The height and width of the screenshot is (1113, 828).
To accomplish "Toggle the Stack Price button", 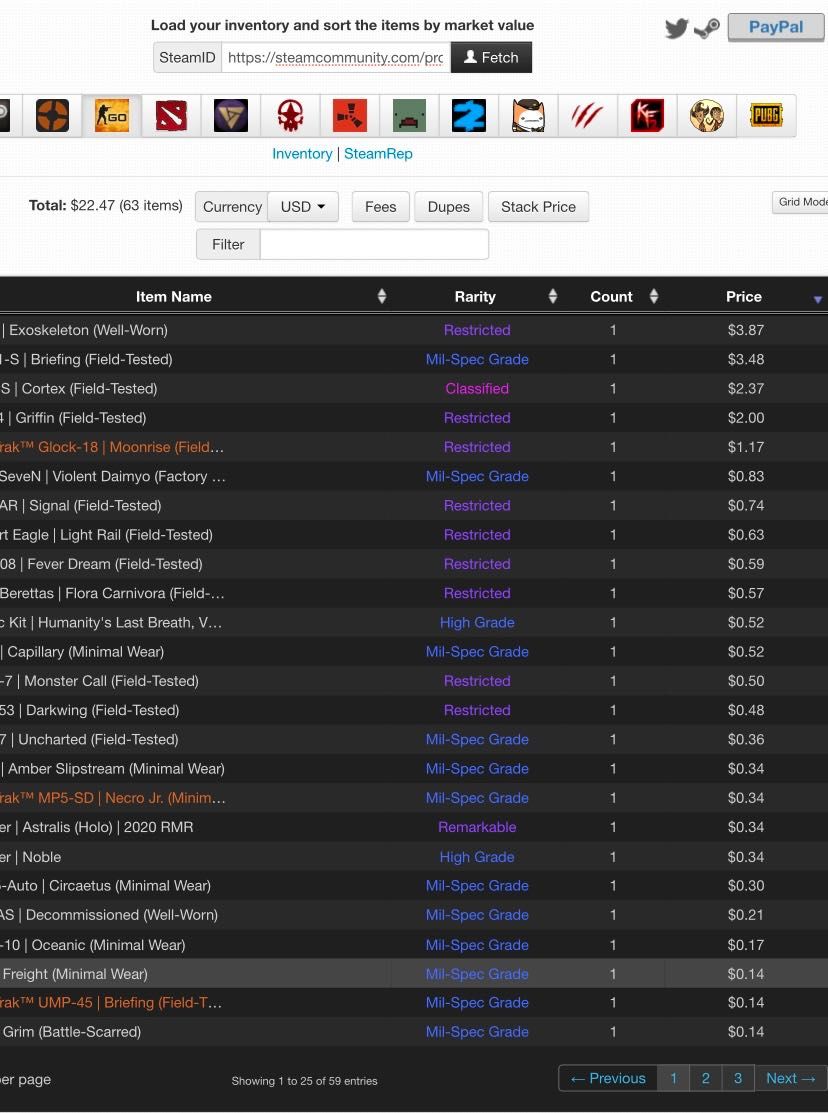I will [538, 207].
